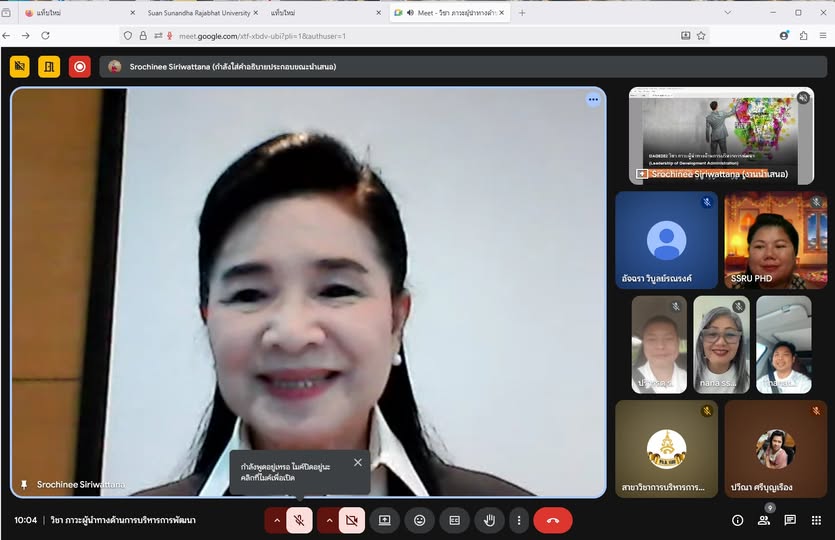Expand audio settings chevron beside microphone

[276, 520]
